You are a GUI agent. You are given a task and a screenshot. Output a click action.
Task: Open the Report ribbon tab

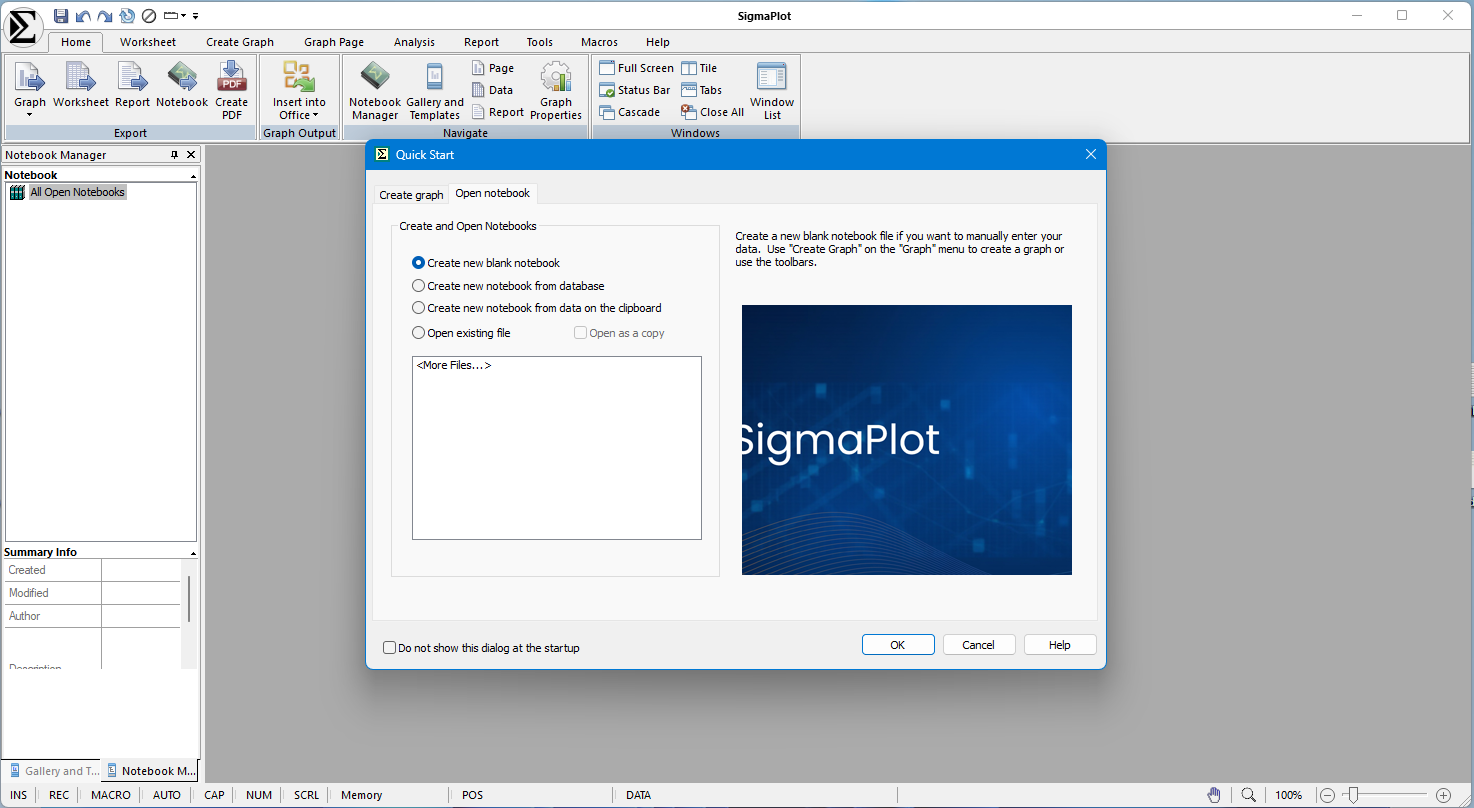(x=481, y=42)
